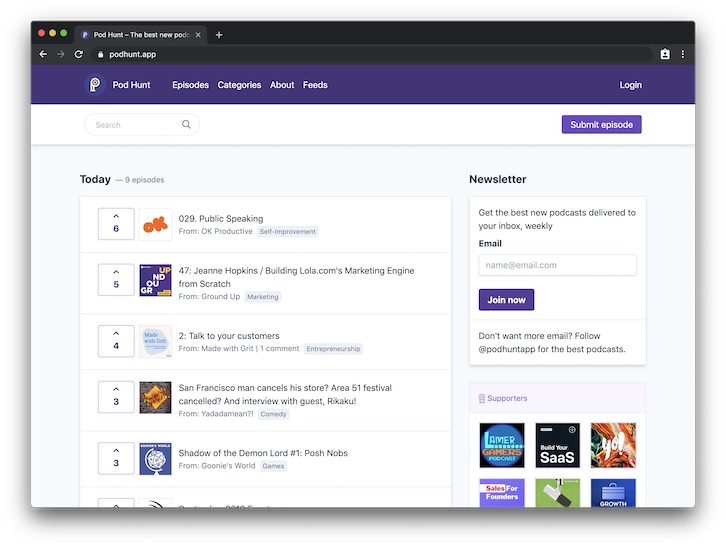Open Ground Up podcast artwork
Screen dimensions: 726x548
[156, 280]
